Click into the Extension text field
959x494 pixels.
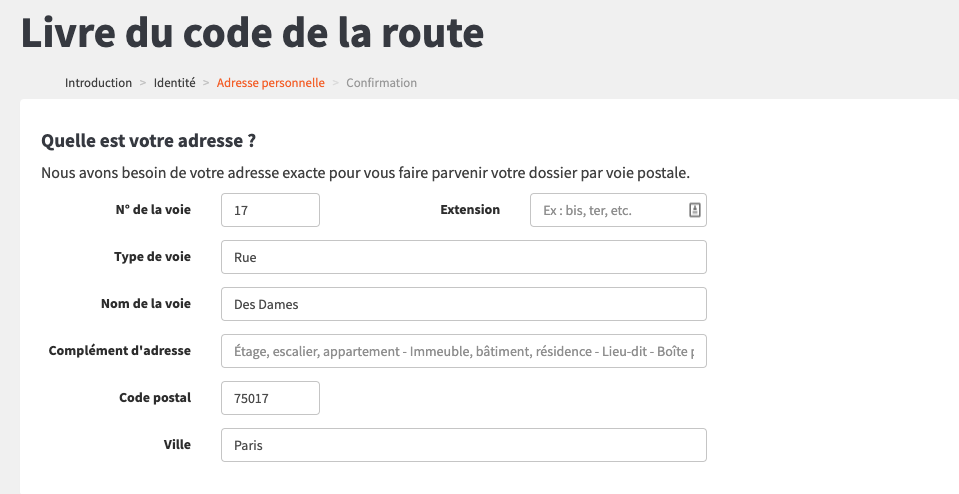click(608, 210)
